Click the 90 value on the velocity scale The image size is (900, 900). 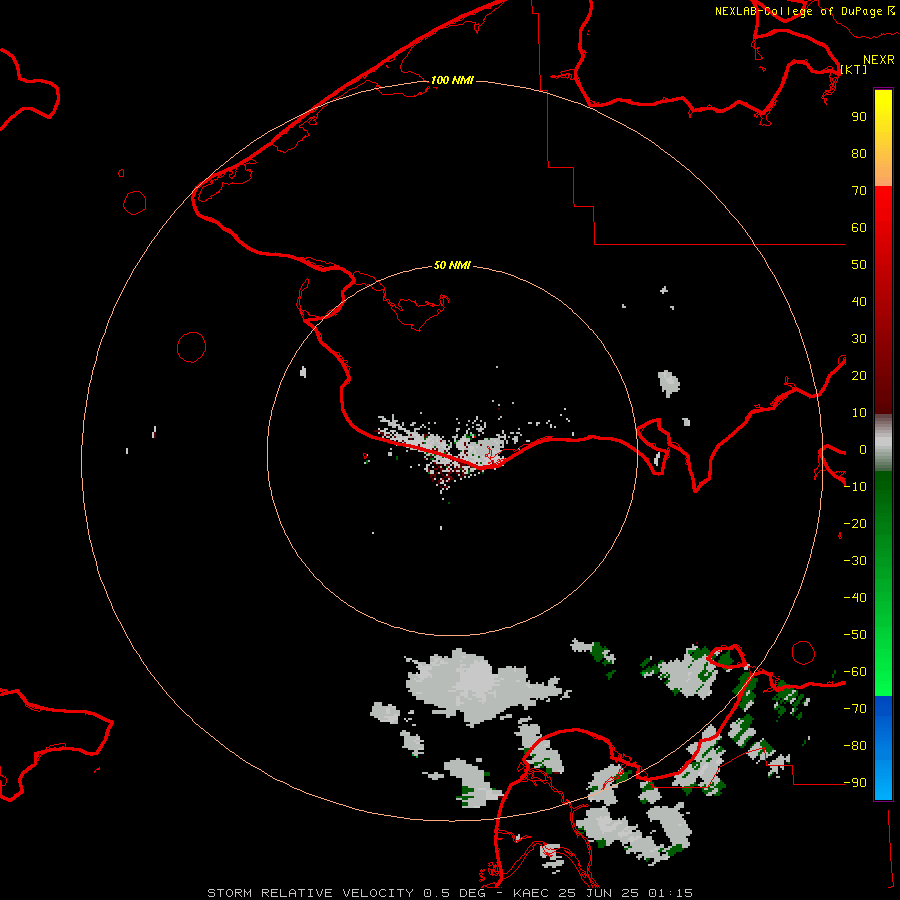[859, 117]
